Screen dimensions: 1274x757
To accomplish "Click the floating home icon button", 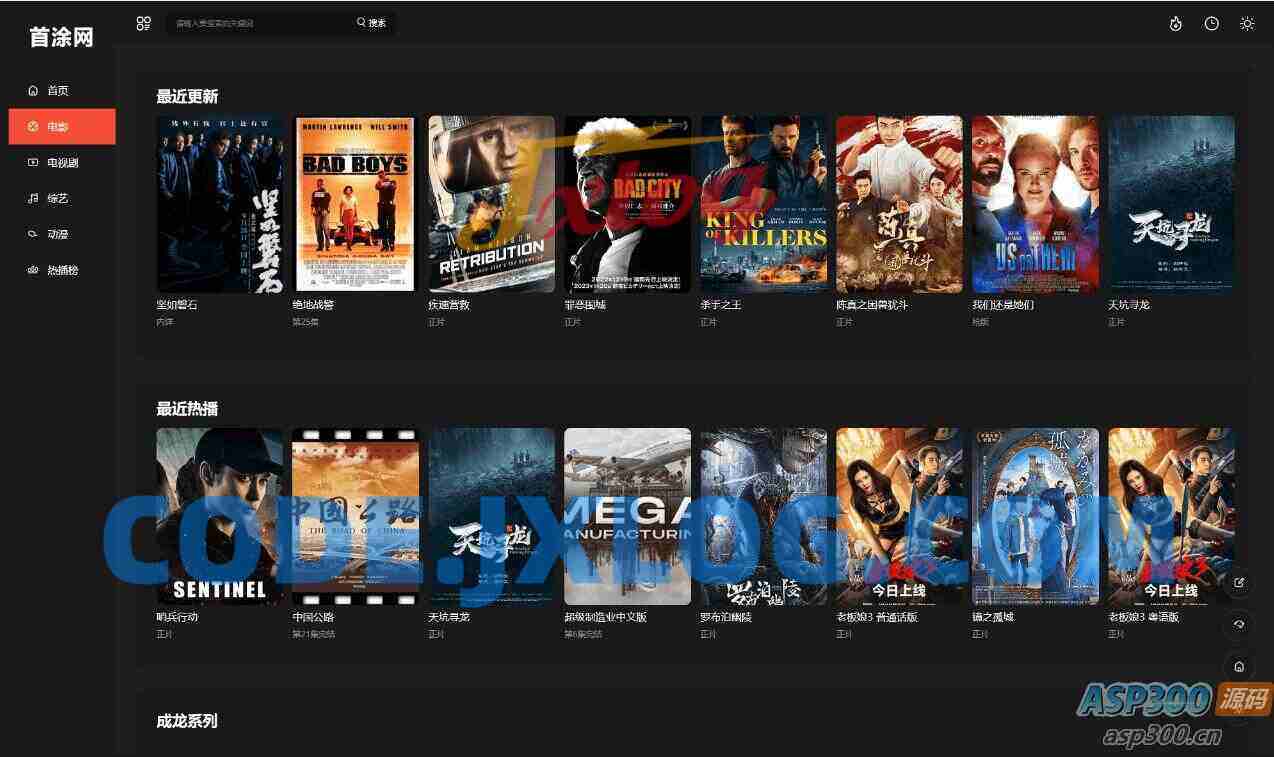I will tap(1239, 666).
